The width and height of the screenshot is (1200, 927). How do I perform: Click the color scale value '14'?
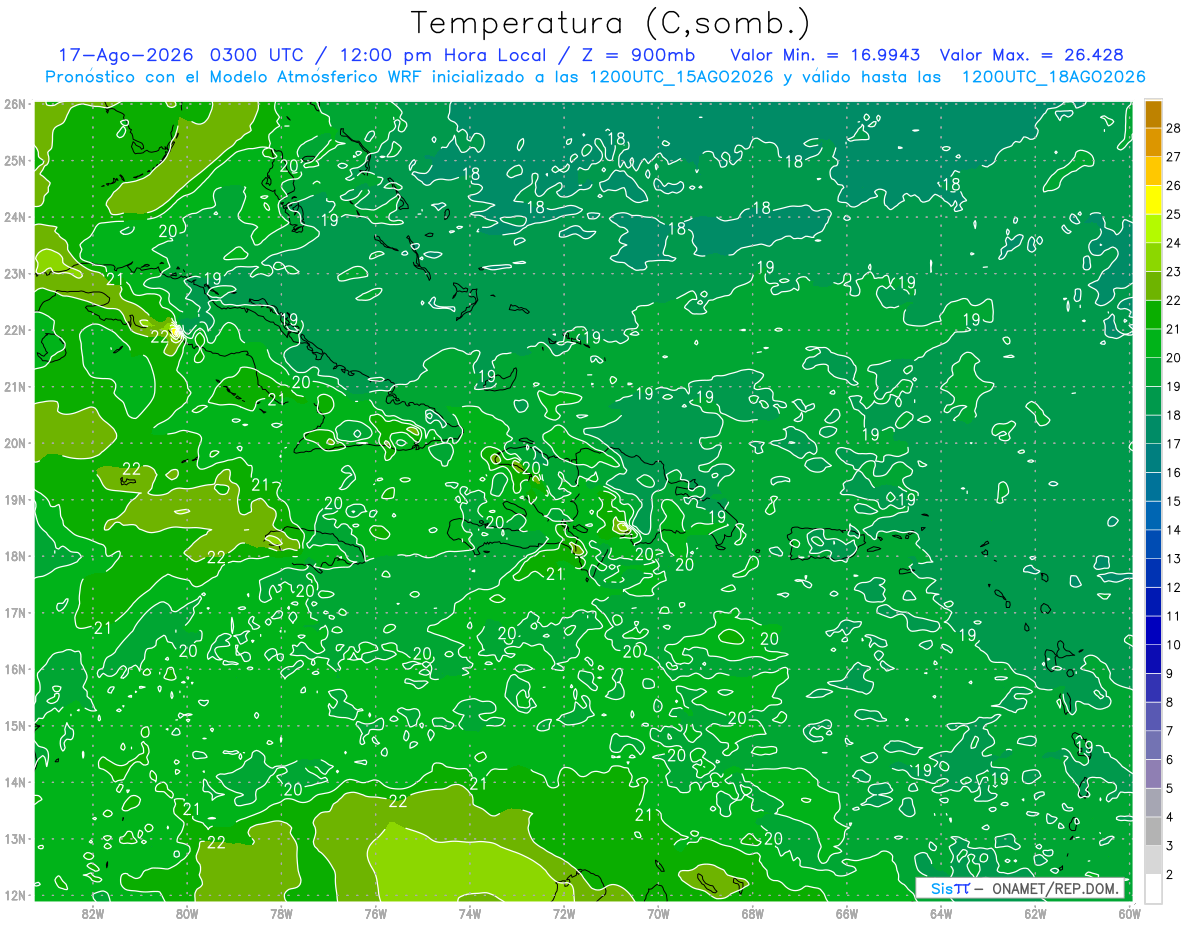click(1174, 529)
